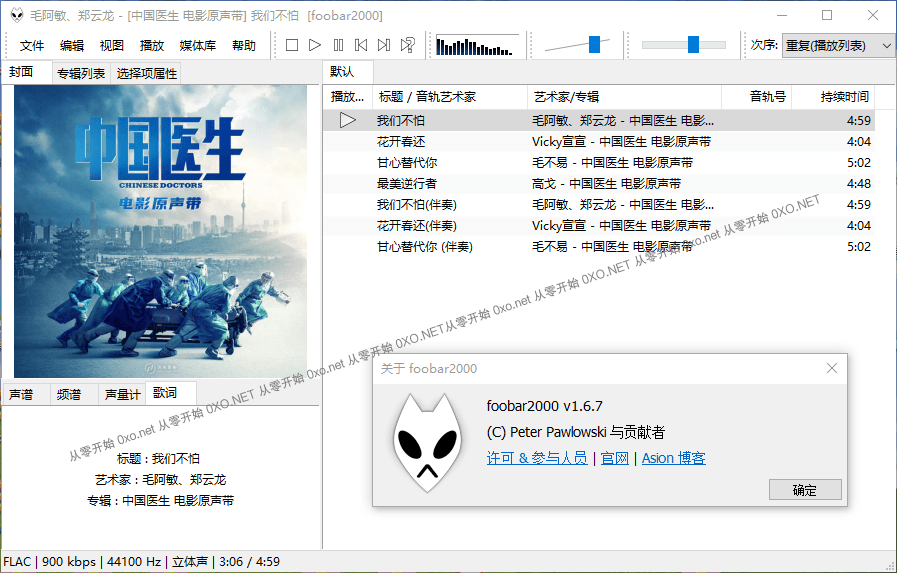
Task: Click the random playback button
Action: pyautogui.click(x=407, y=45)
